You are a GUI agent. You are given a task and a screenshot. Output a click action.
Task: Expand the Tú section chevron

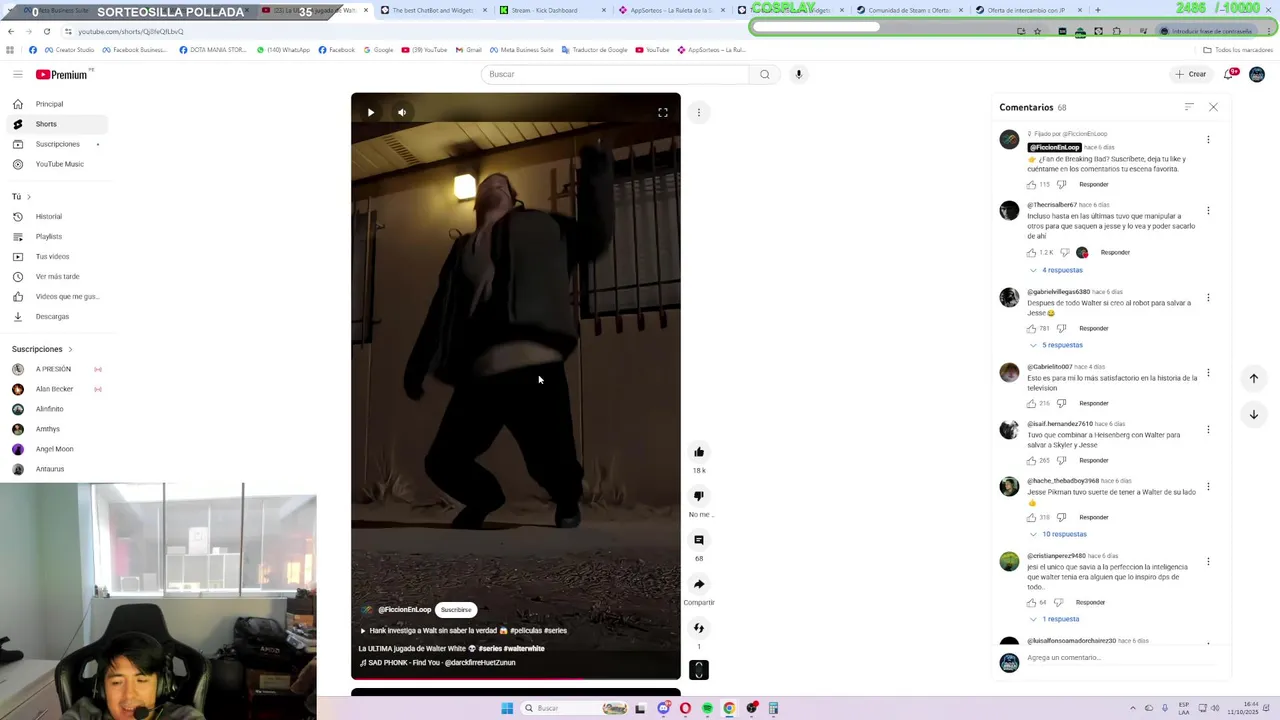[x=29, y=197]
